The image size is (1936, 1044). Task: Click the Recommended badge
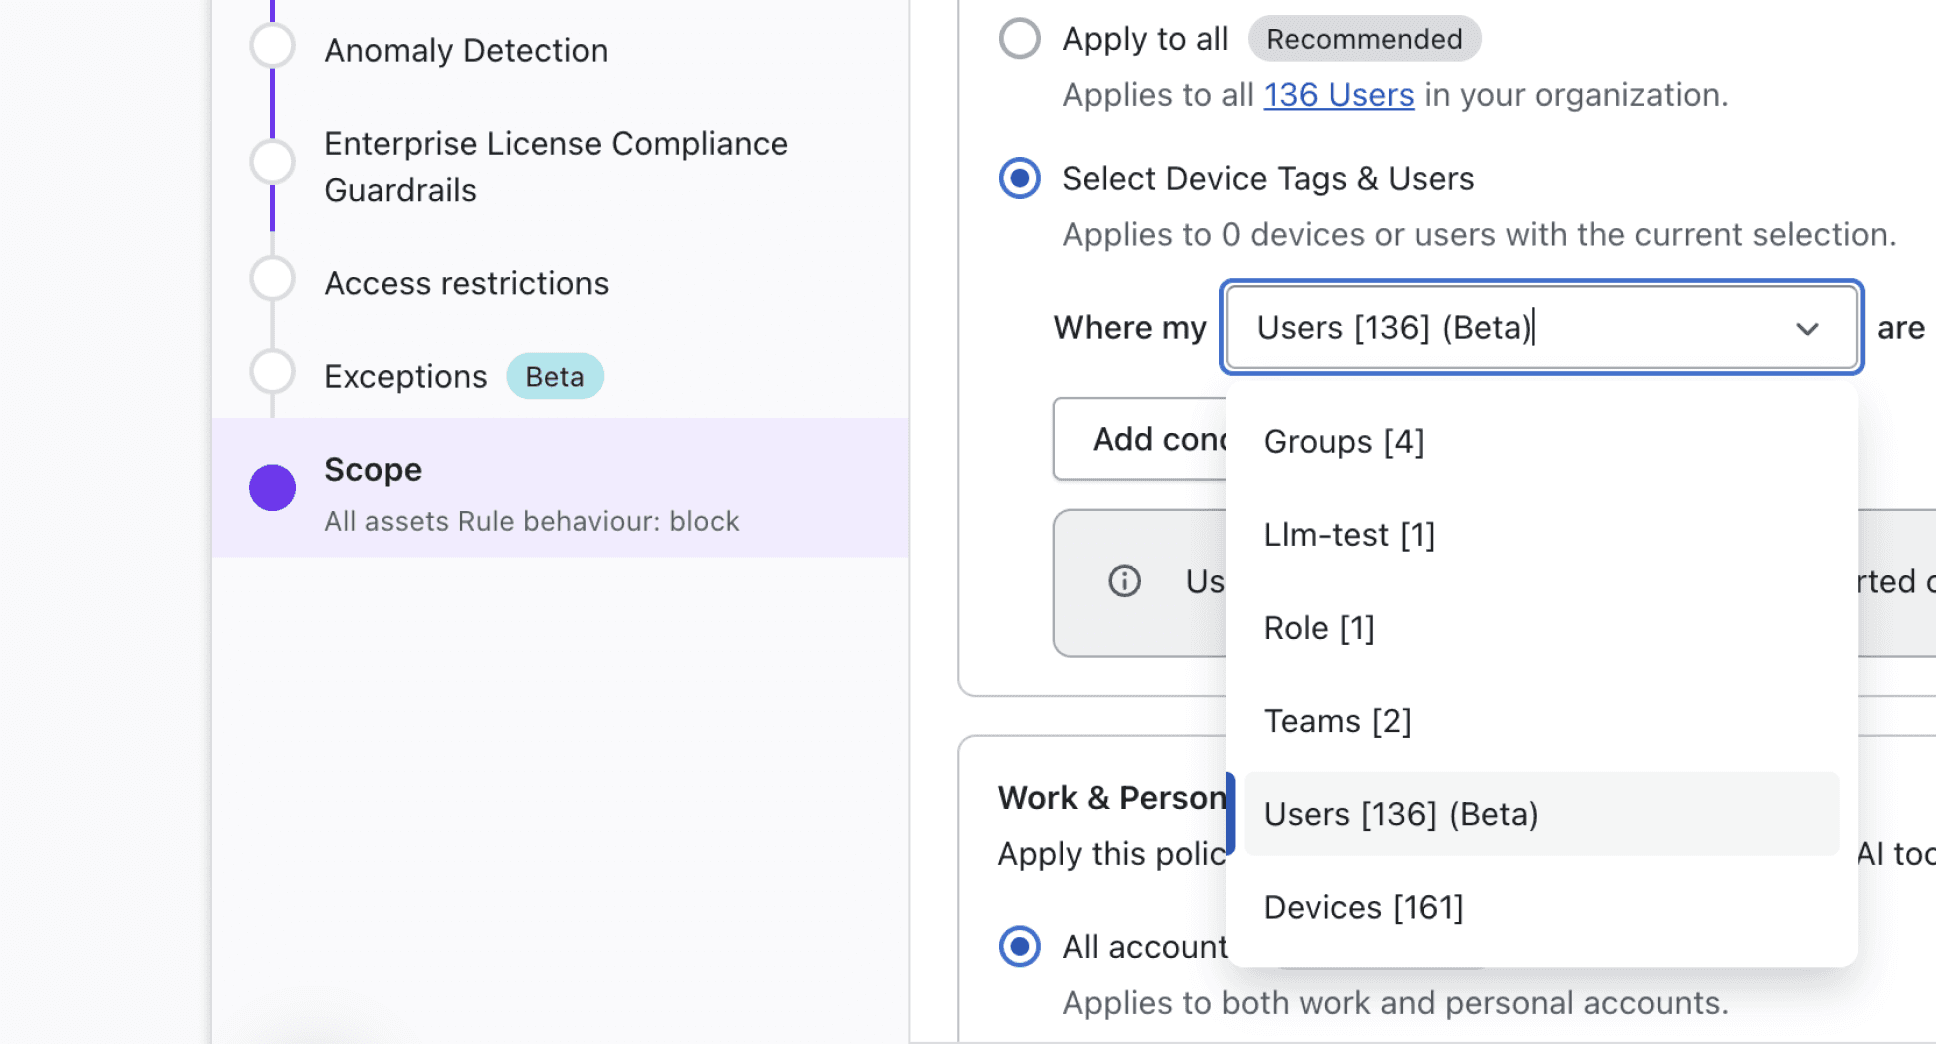[x=1364, y=39]
